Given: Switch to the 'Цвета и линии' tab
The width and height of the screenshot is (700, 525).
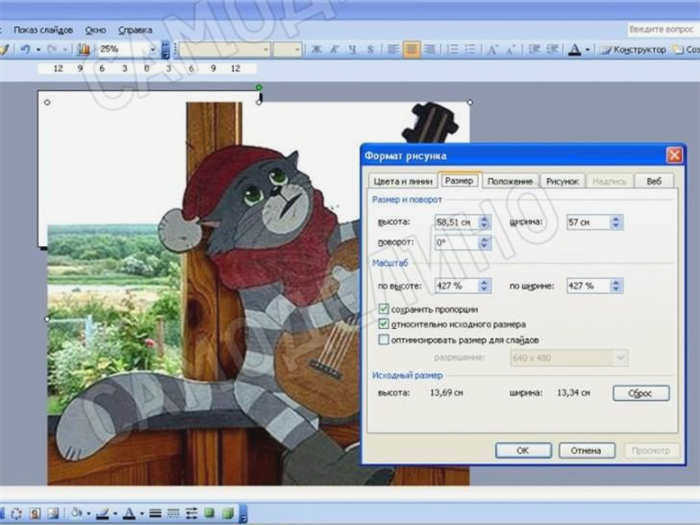Looking at the screenshot, I should 403,181.
